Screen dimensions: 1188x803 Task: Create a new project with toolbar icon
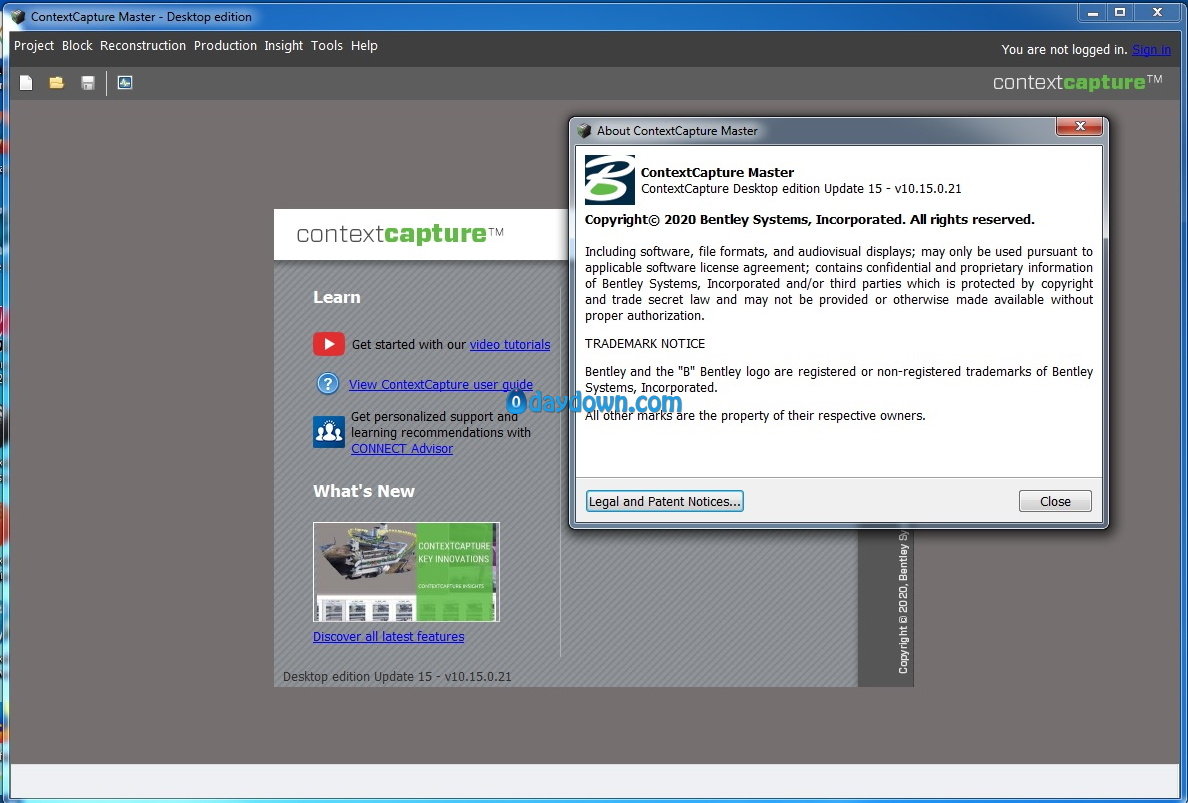[x=26, y=83]
